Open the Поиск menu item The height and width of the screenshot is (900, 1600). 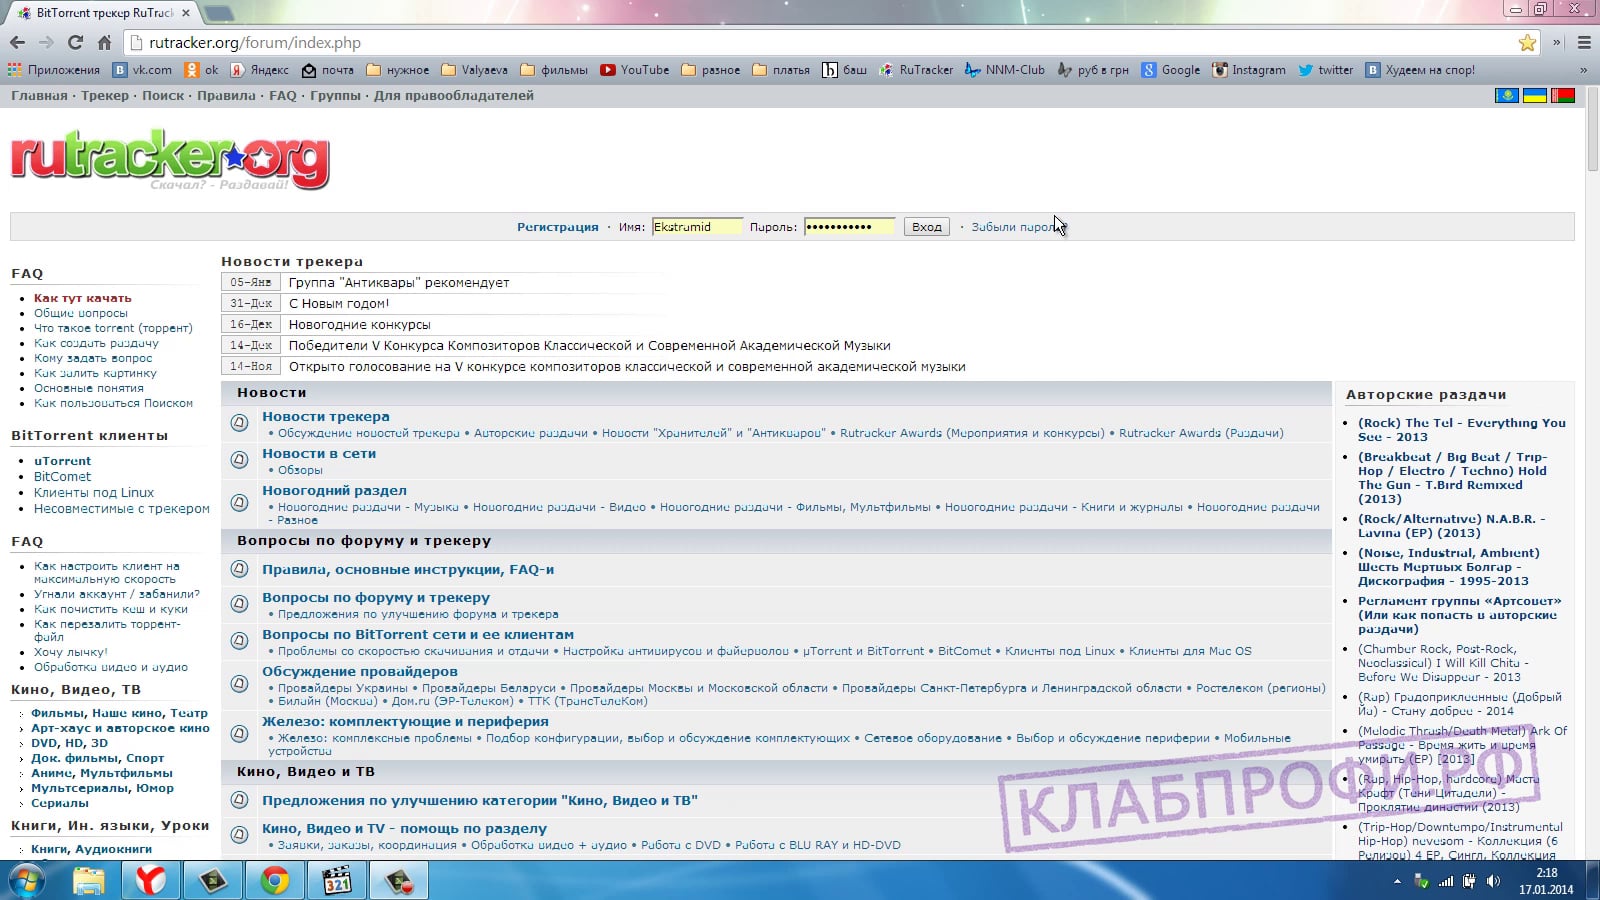tap(163, 96)
